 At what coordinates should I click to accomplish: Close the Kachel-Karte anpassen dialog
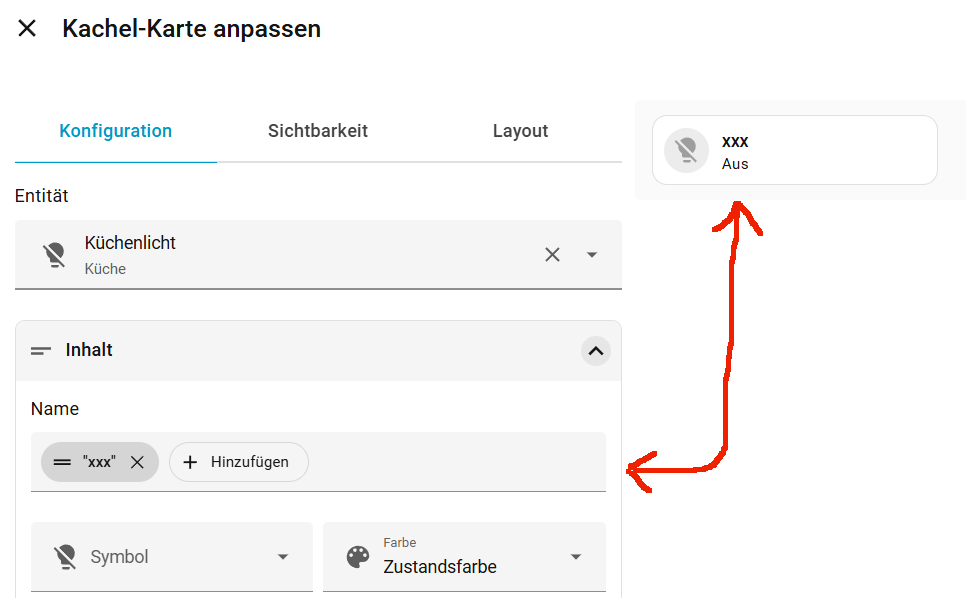tap(27, 28)
